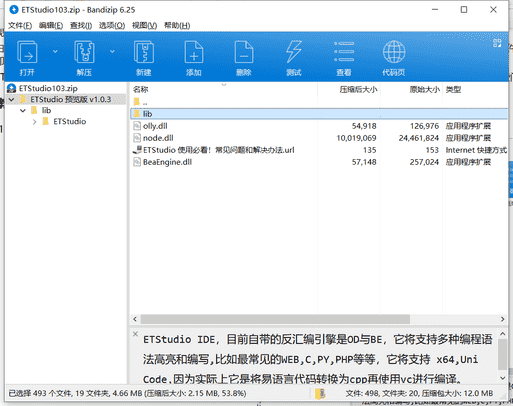Open the 文件(F) menu
Viewport: 513px width, 406px height.
[20, 25]
